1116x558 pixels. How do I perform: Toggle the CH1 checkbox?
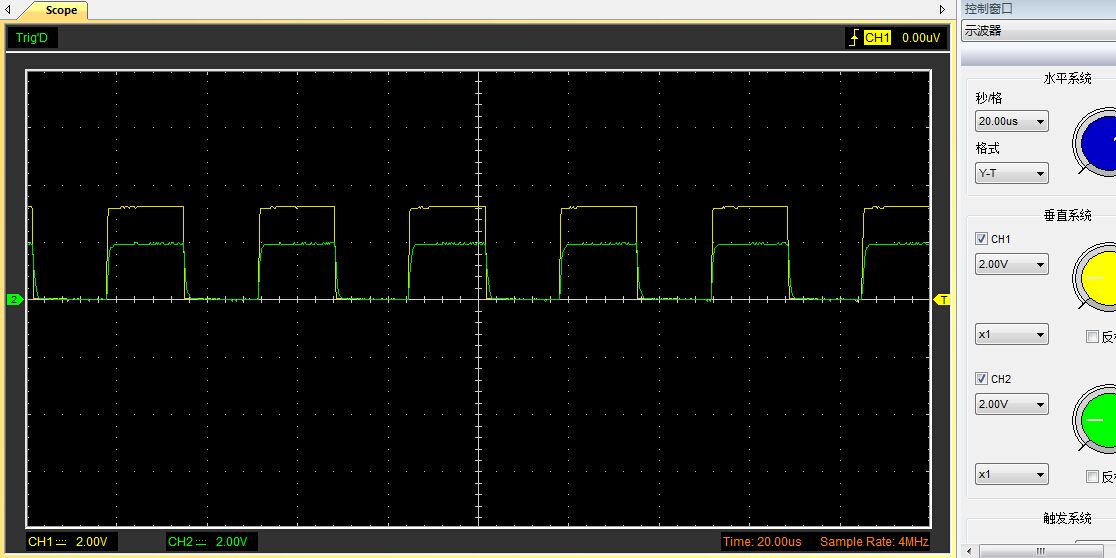(x=981, y=239)
